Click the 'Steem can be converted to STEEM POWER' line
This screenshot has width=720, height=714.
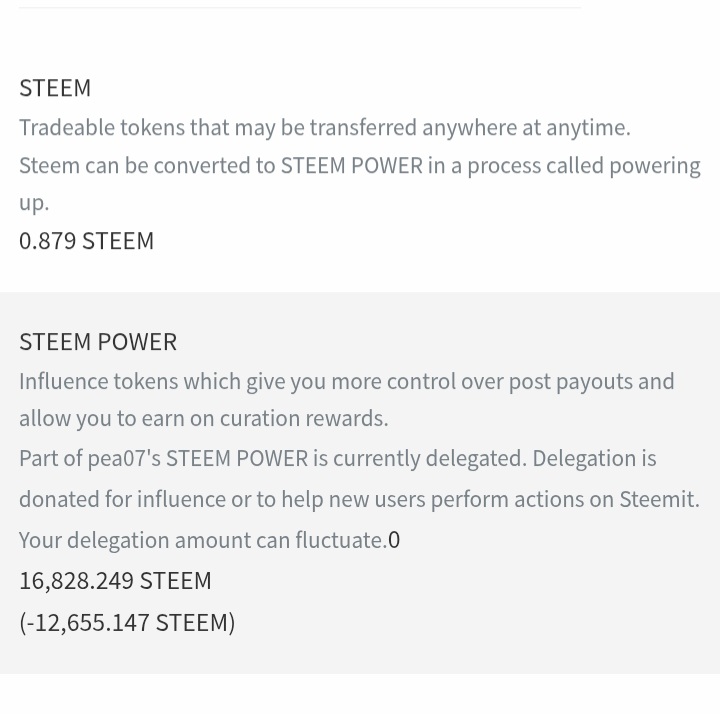(360, 166)
